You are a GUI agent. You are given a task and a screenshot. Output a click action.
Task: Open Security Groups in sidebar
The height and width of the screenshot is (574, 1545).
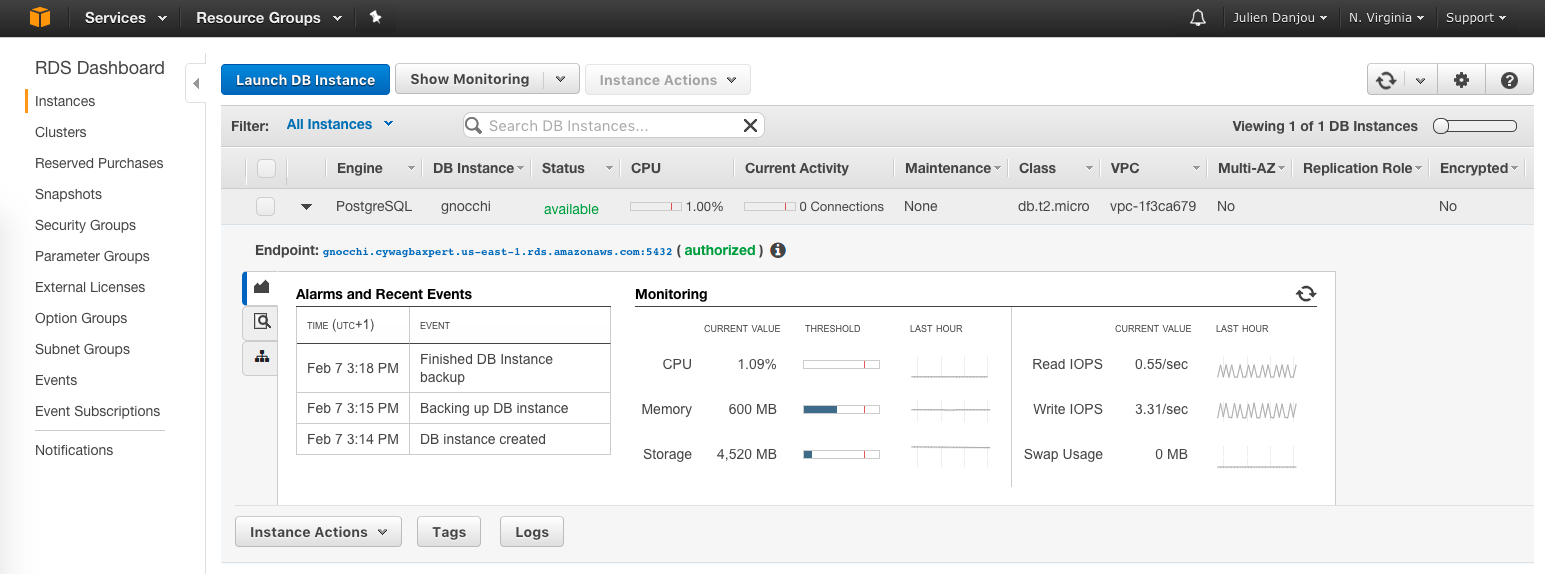tap(85, 225)
